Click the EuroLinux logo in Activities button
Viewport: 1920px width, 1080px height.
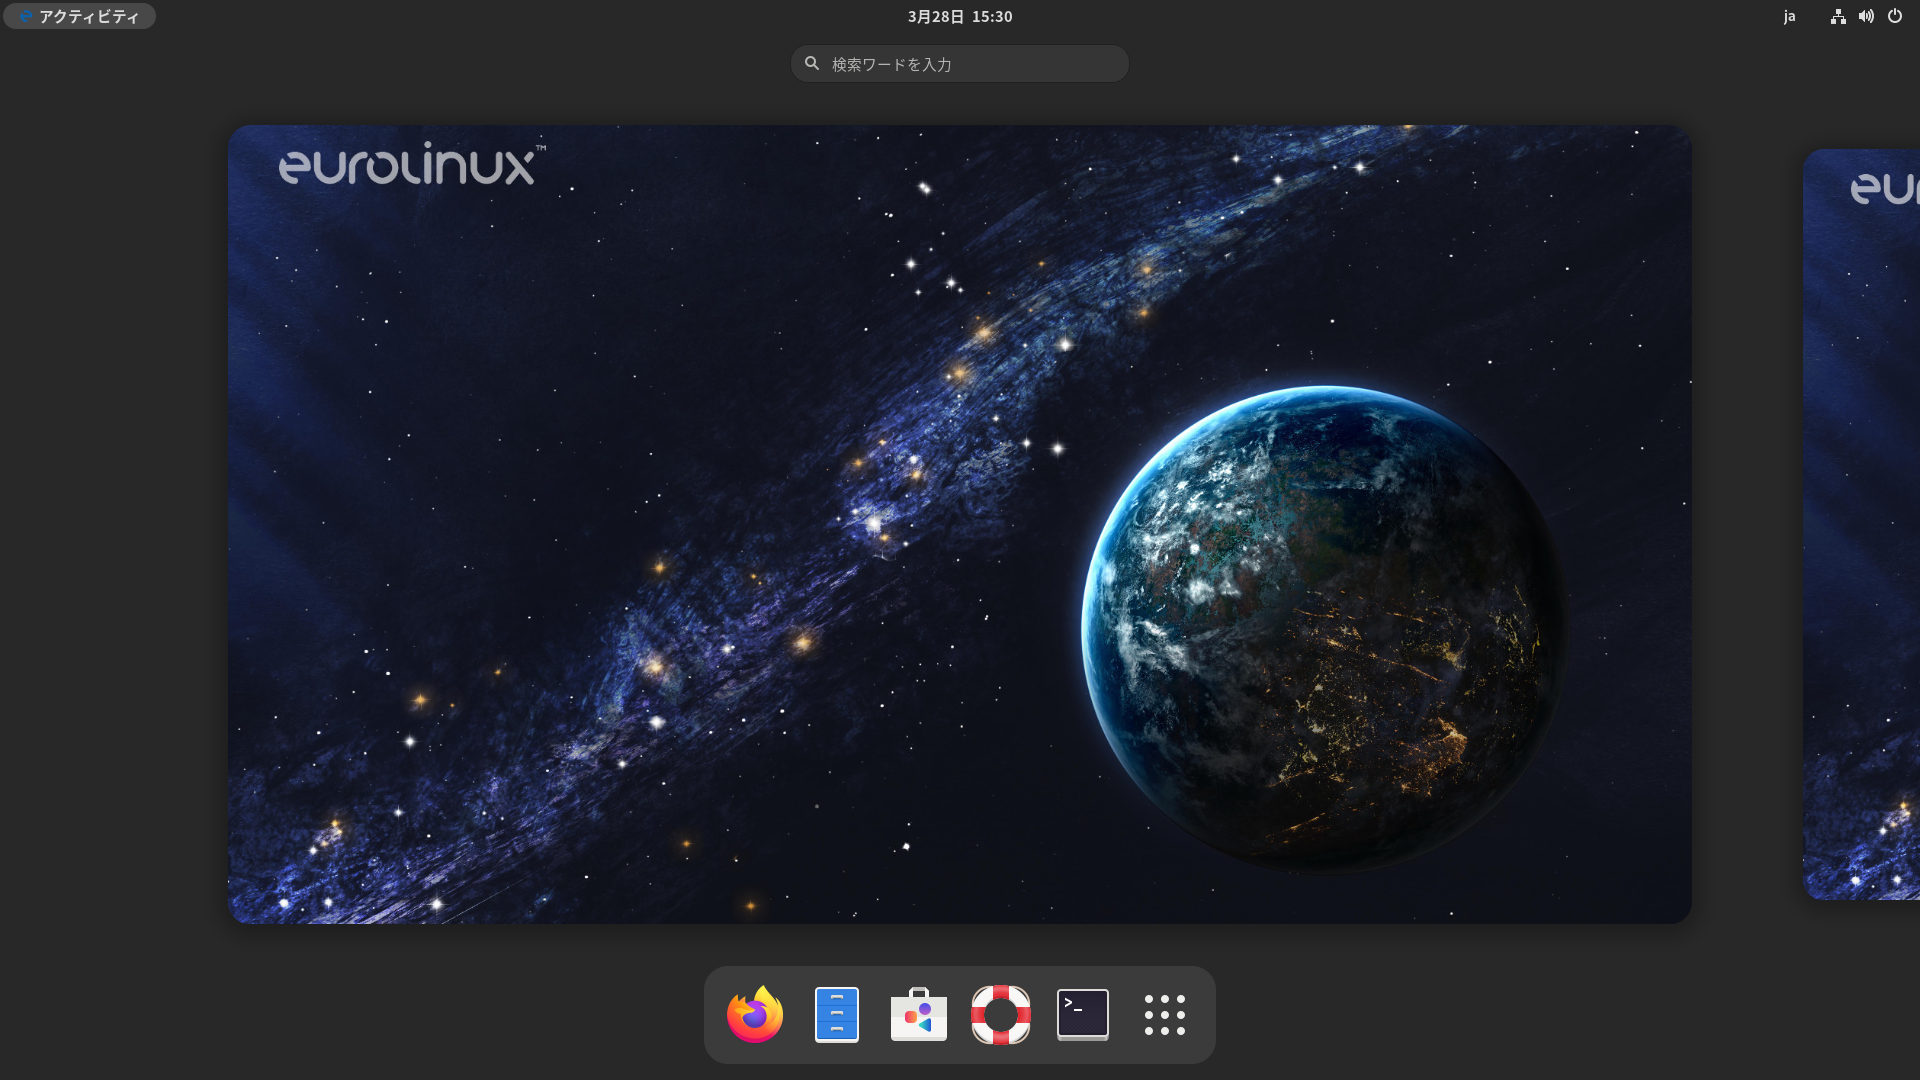[x=25, y=16]
